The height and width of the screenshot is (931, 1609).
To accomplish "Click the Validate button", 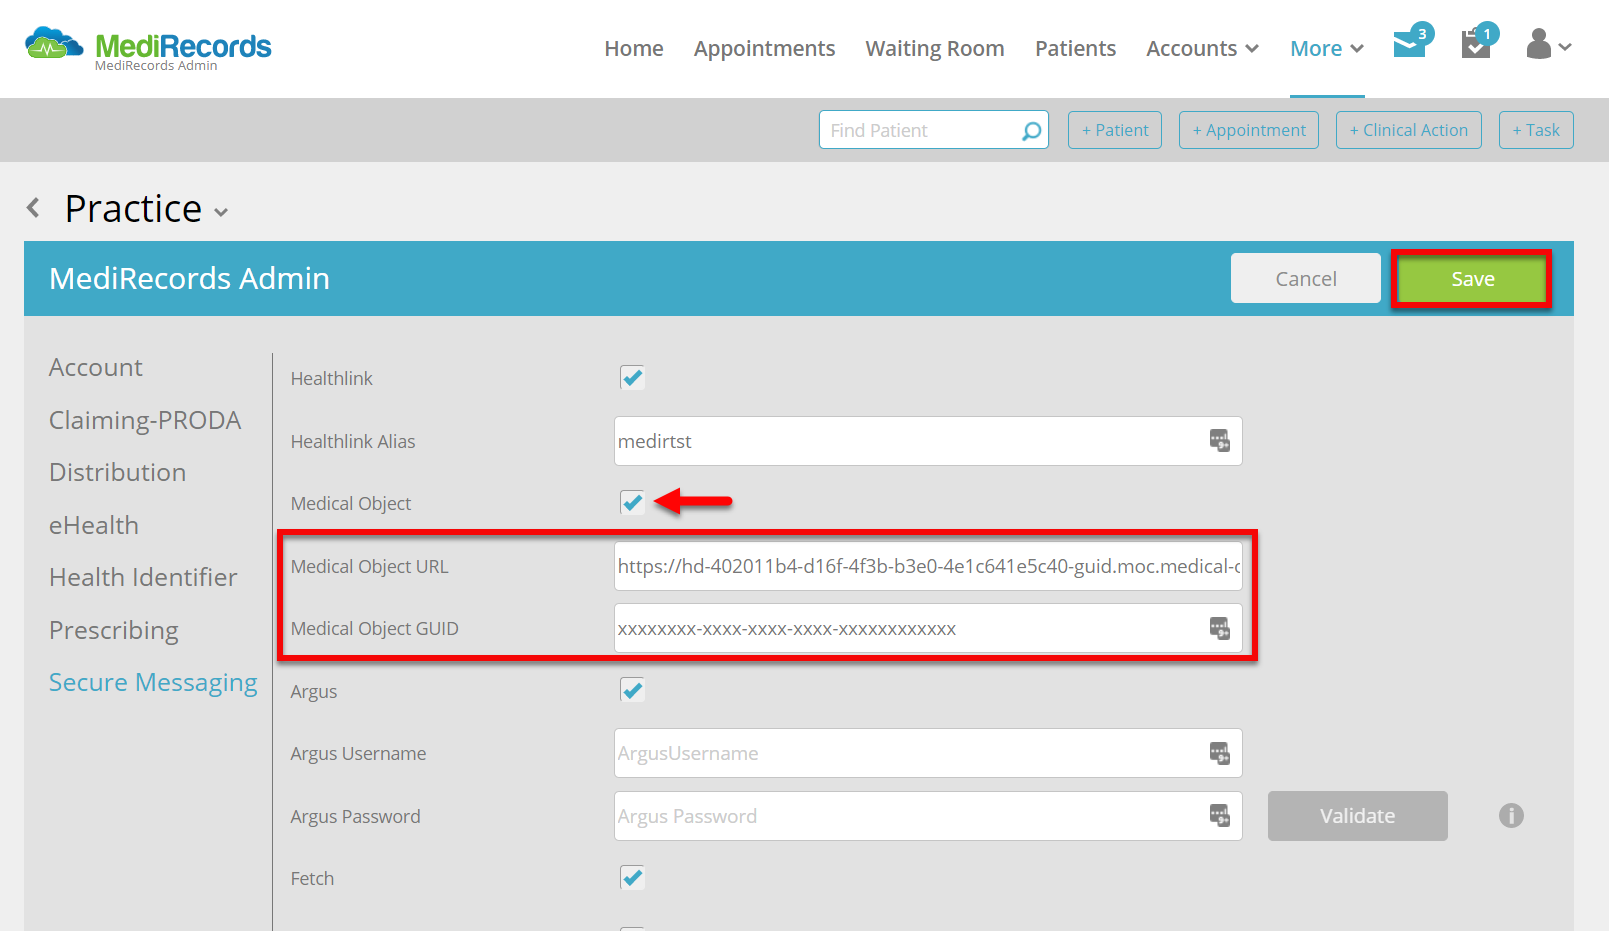I will 1358,816.
